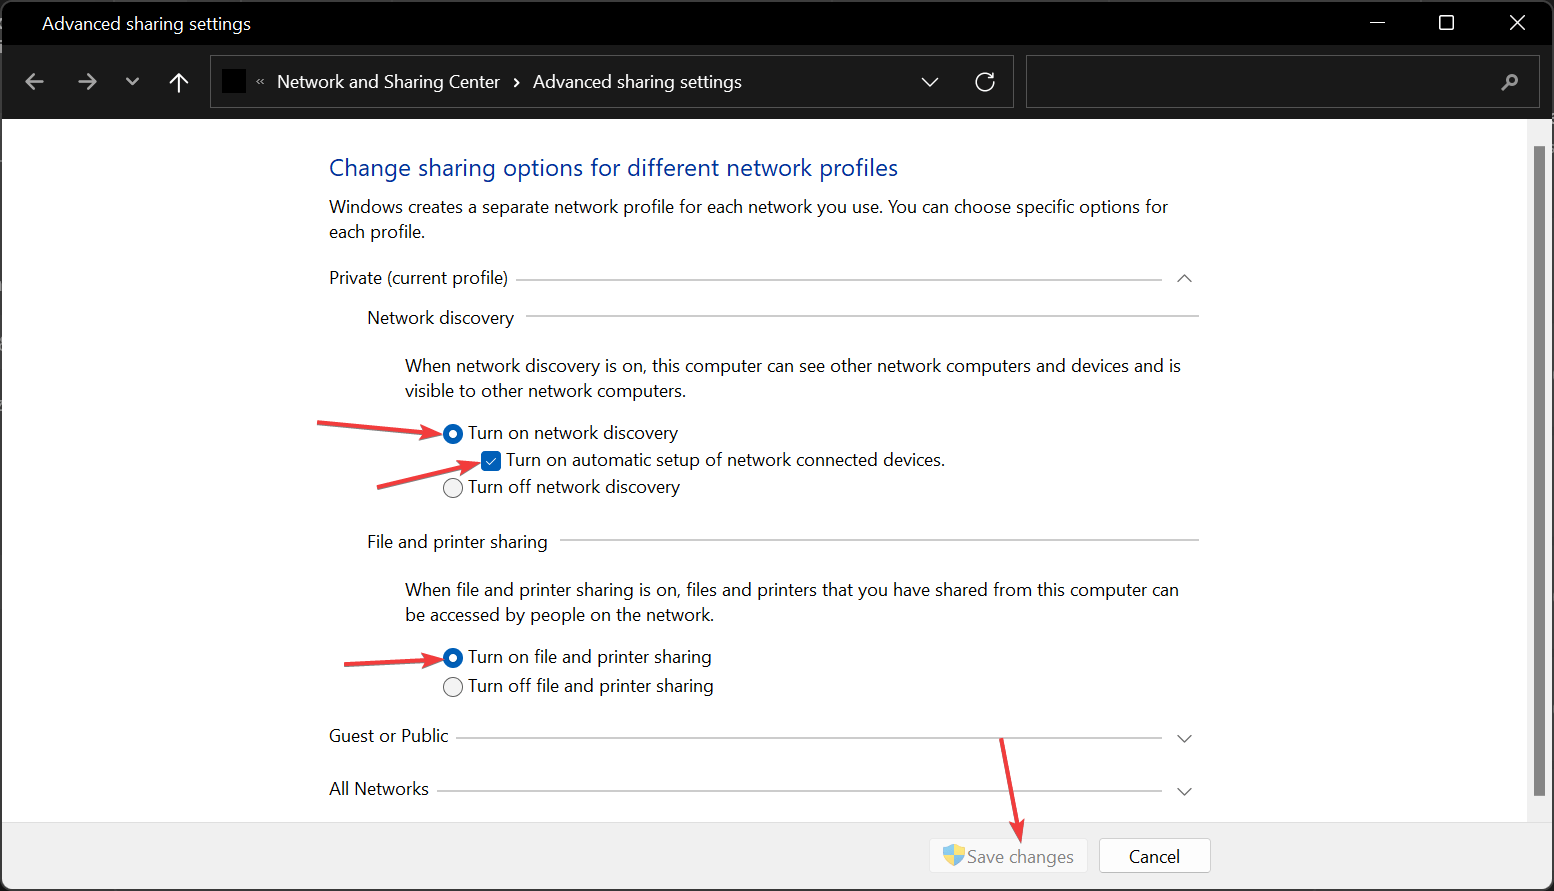The image size is (1554, 891).
Task: Click the control panel icon in address bar
Action: point(234,82)
